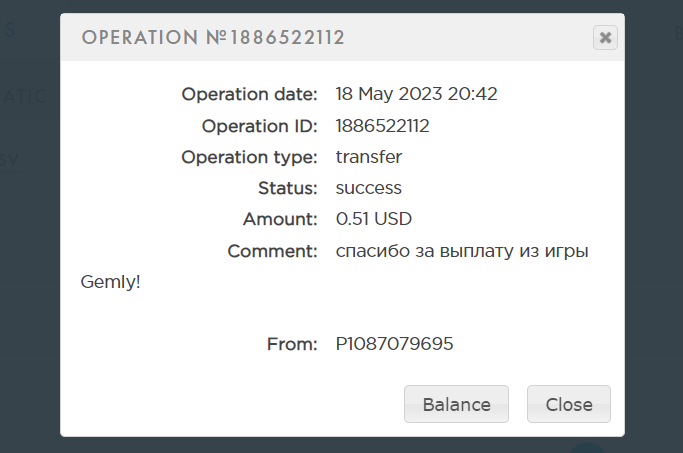
Task: Click the Operation type value transfer
Action: (x=369, y=157)
